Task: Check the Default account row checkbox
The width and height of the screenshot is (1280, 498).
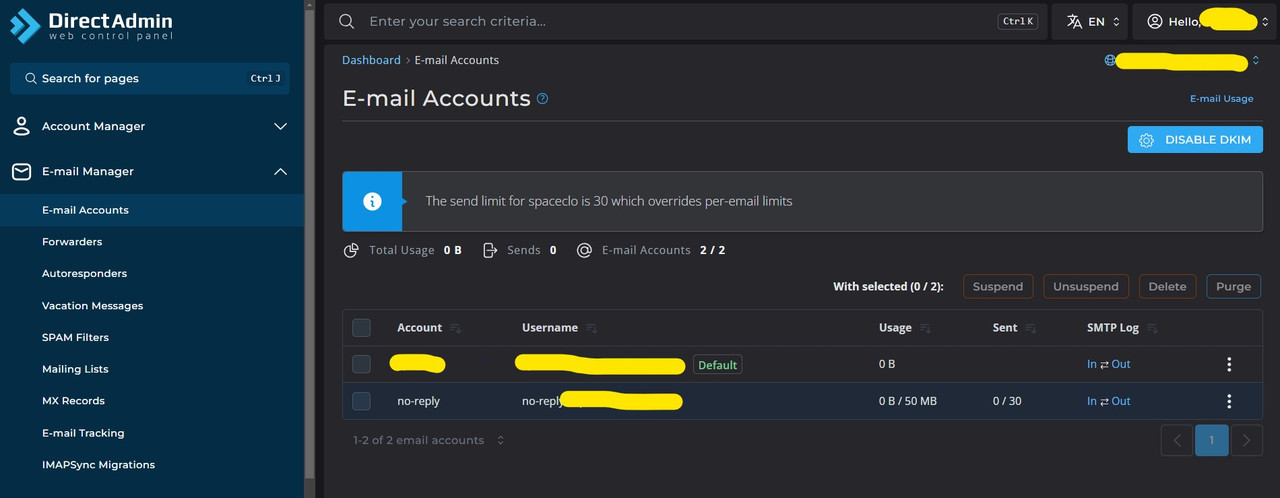Action: (x=361, y=364)
